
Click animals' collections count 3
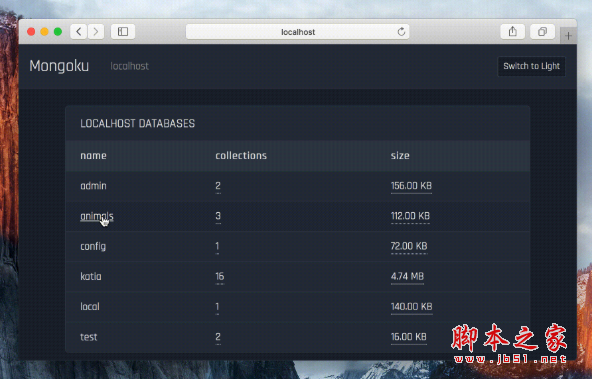tap(218, 216)
